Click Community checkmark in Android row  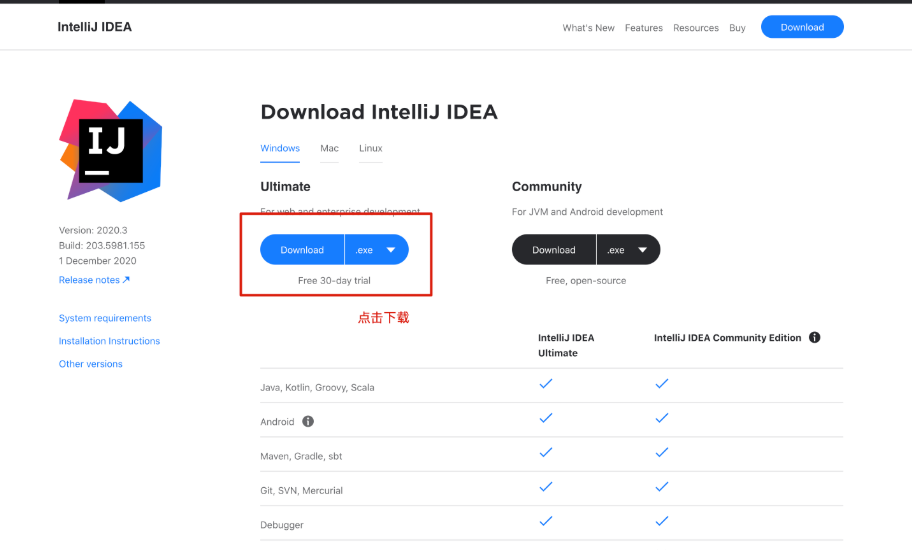661,418
